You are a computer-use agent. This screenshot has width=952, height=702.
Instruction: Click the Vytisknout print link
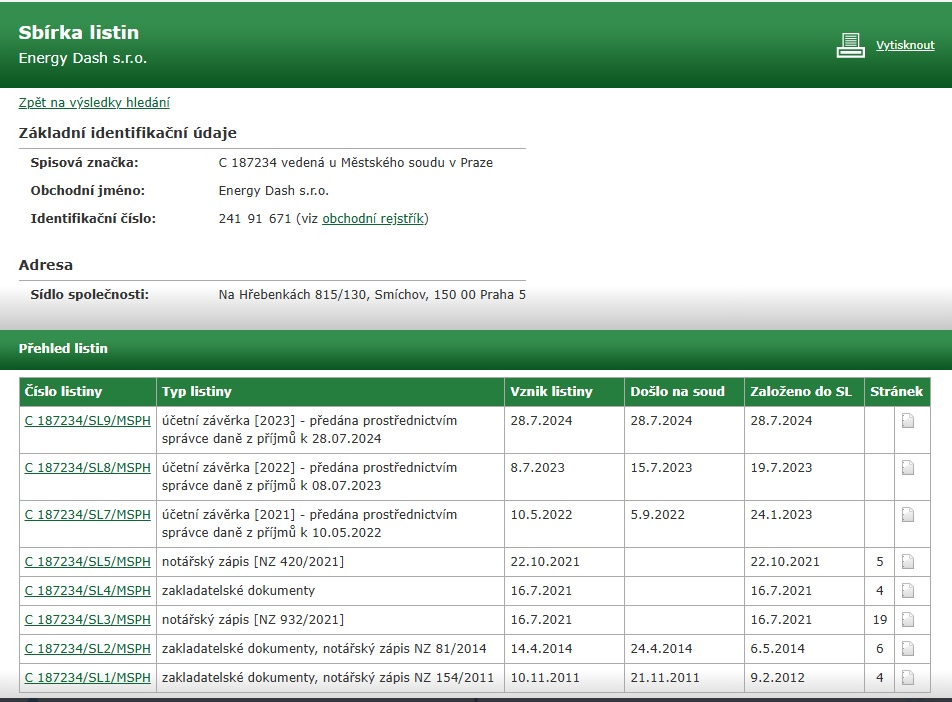coord(905,46)
